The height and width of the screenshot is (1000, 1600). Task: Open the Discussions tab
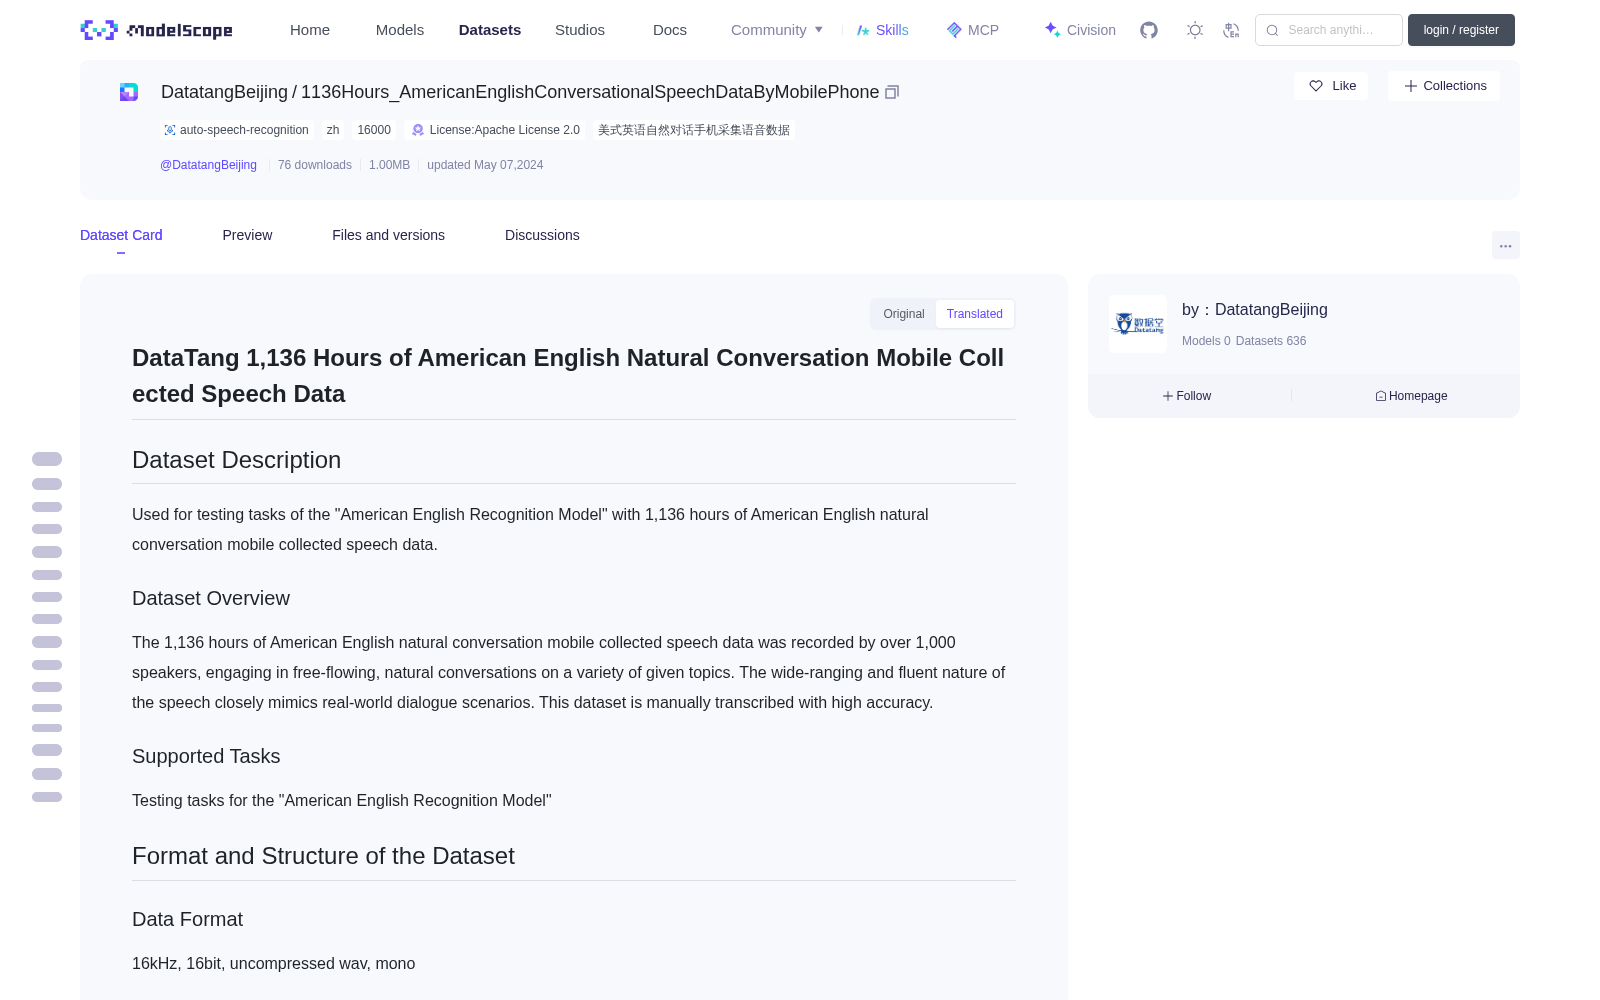[x=542, y=235]
